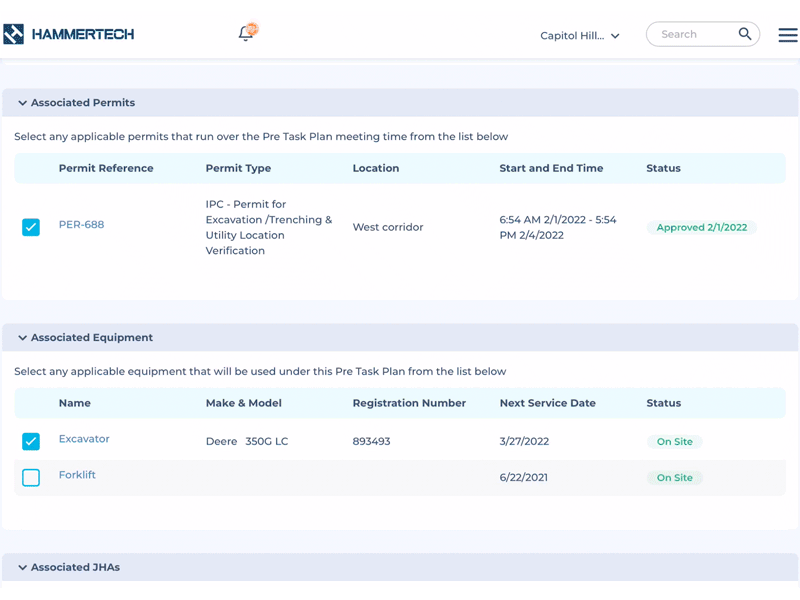Click the Forklift On Site status badge
The image size is (800, 600).
coord(674,478)
